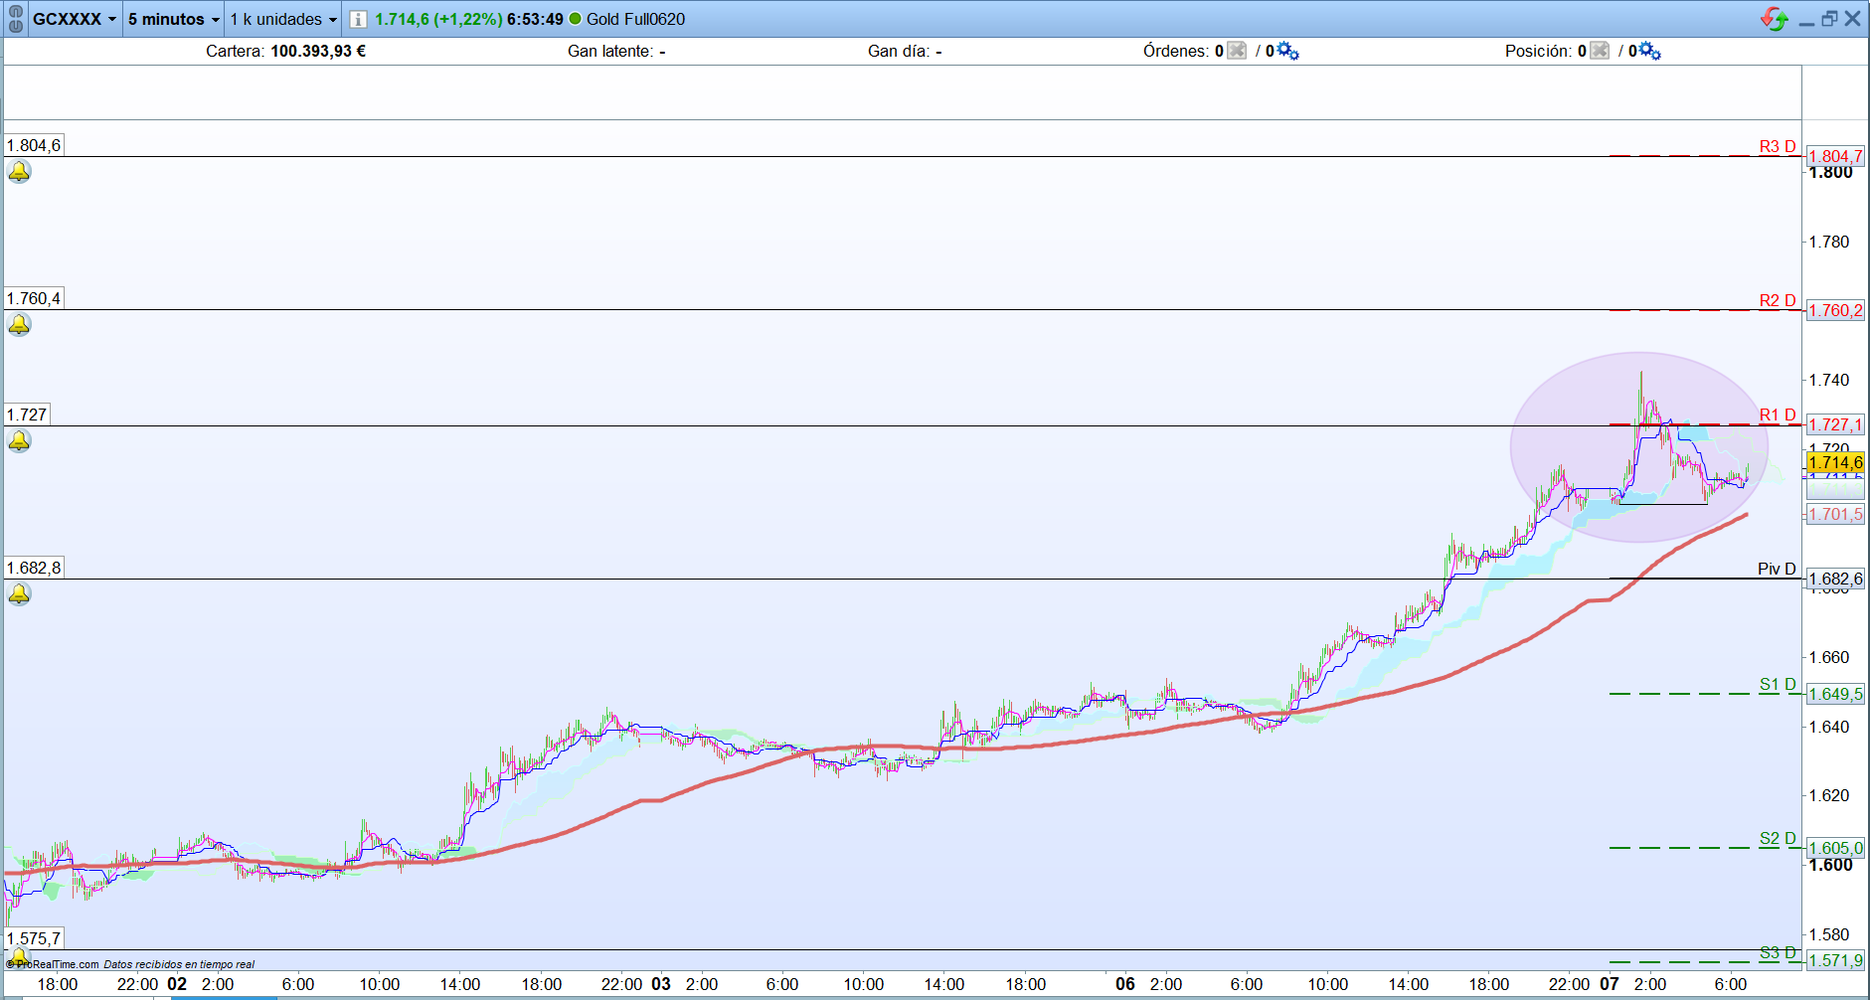Click the green market status dot
This screenshot has height=1000, width=1870.
coord(575,19)
